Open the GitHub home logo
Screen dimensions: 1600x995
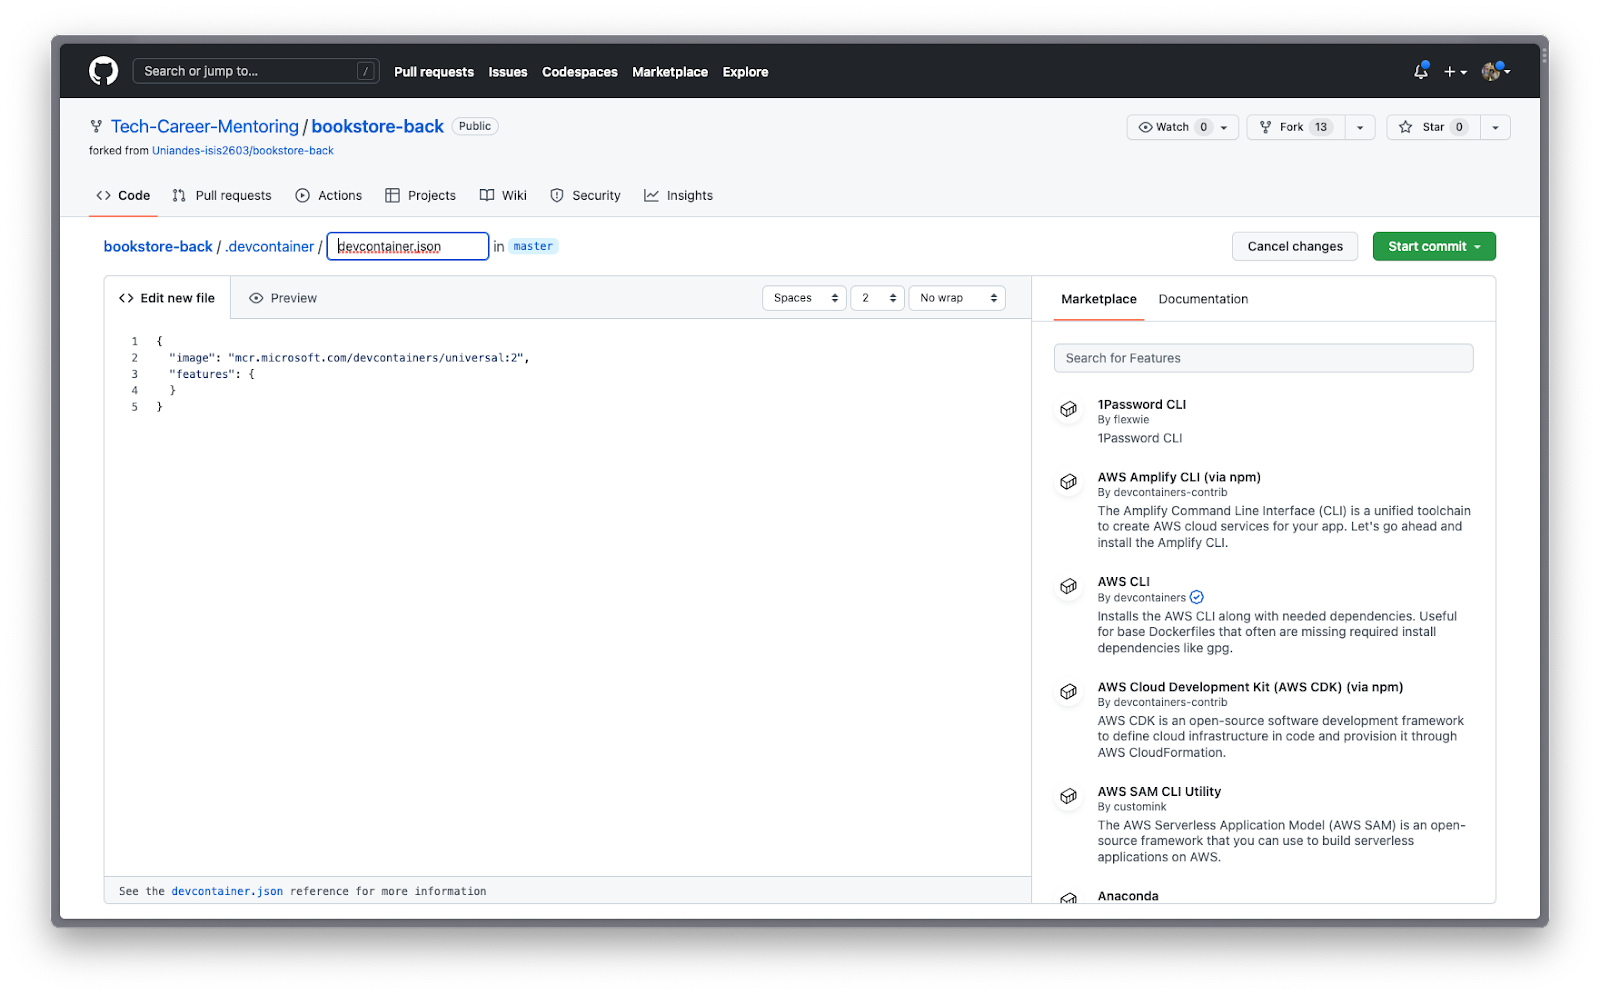[103, 71]
